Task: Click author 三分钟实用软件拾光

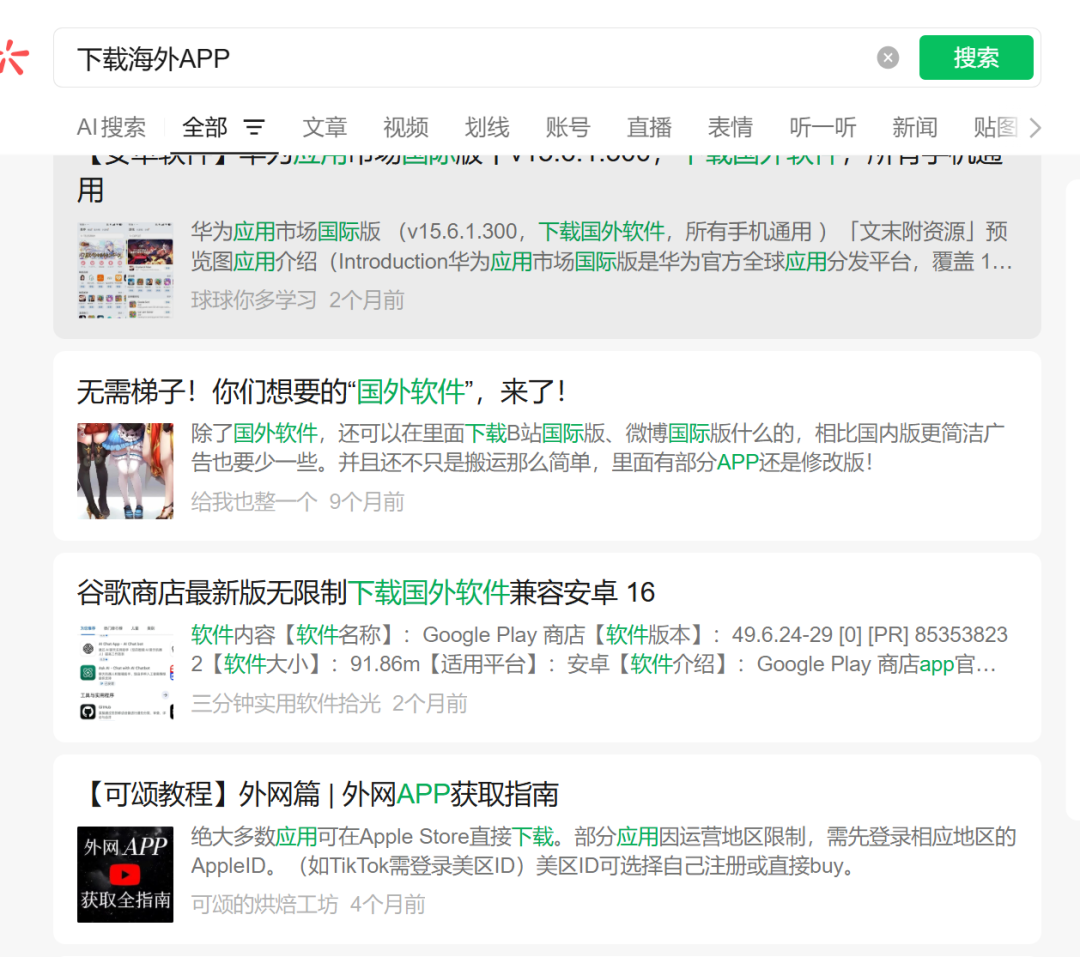Action: tap(285, 703)
